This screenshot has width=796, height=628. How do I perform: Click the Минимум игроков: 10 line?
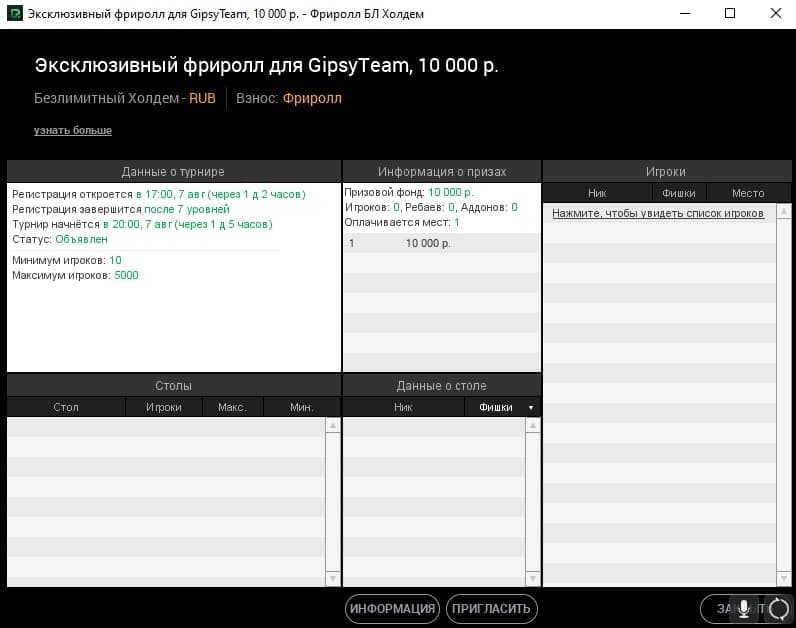(x=67, y=260)
